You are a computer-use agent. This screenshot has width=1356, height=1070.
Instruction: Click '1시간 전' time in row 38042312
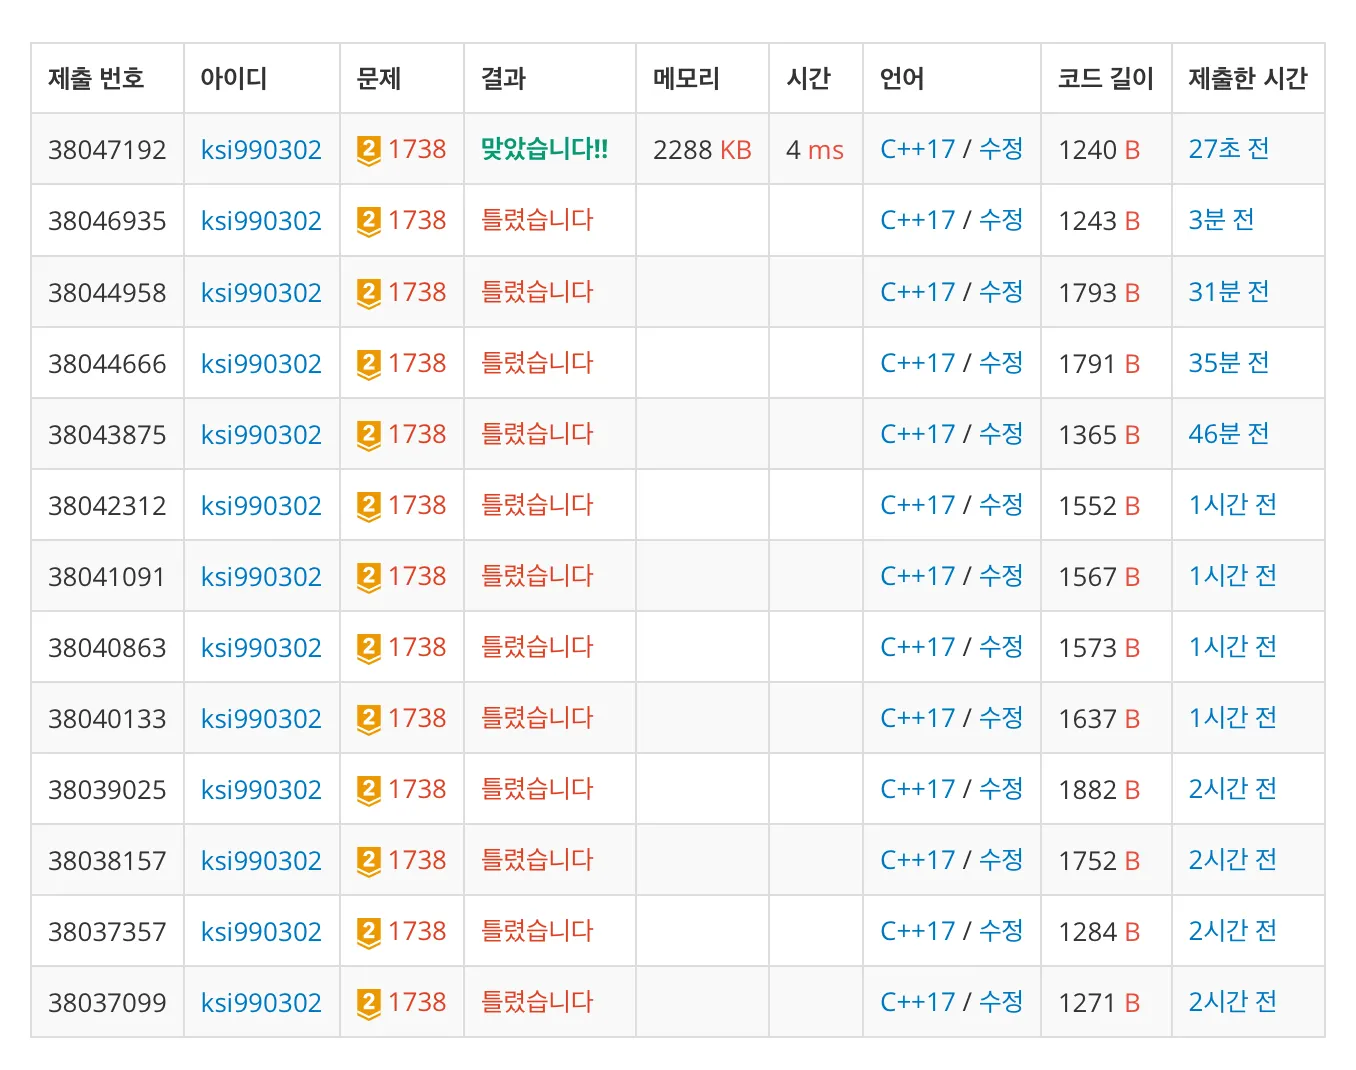[1232, 506]
